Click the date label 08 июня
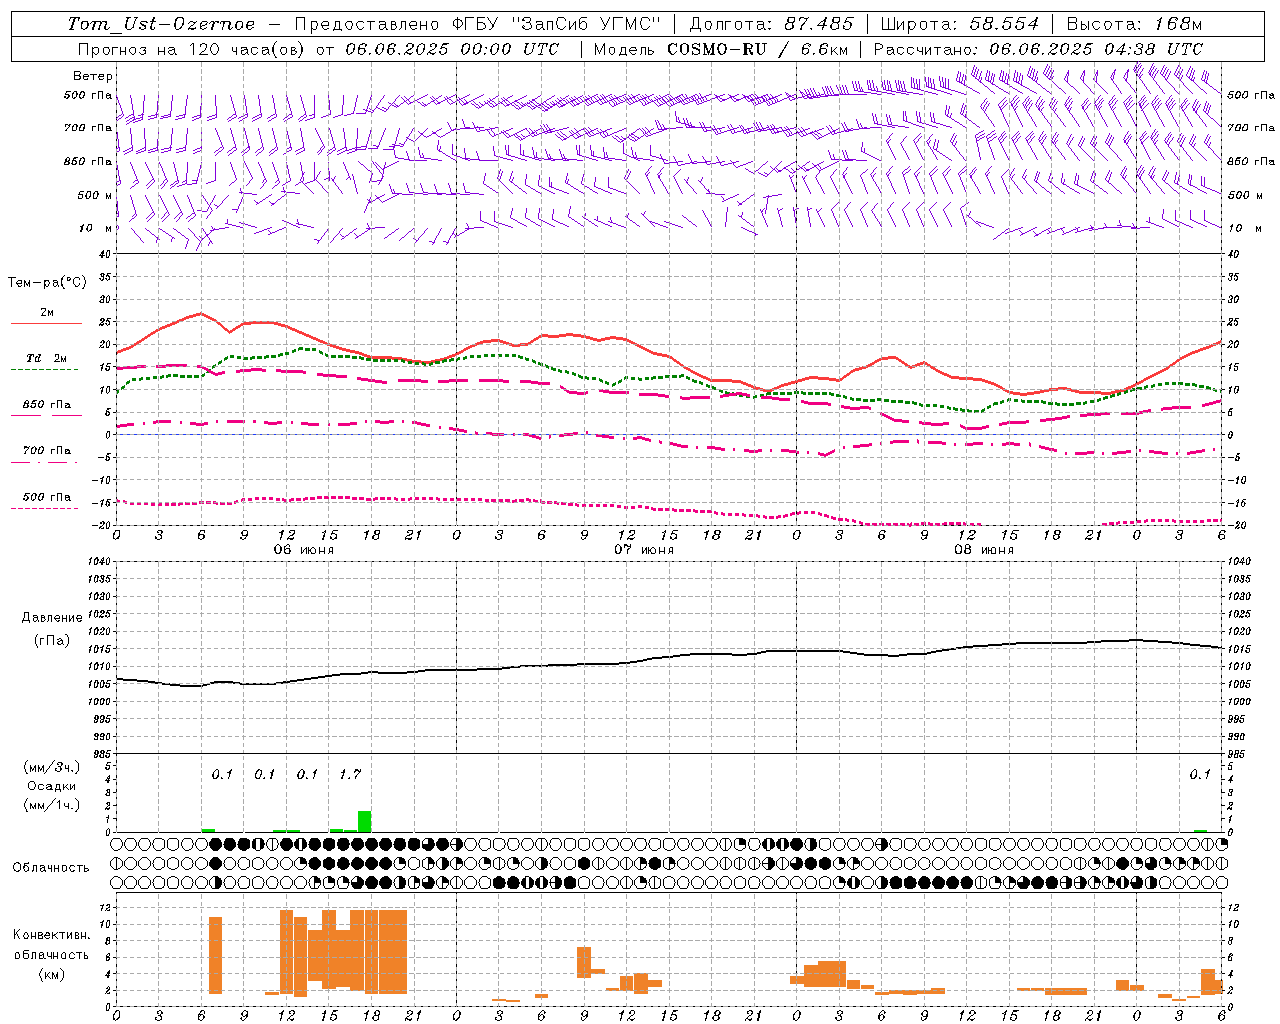Viewport: 1280px width, 1024px height. pos(983,550)
